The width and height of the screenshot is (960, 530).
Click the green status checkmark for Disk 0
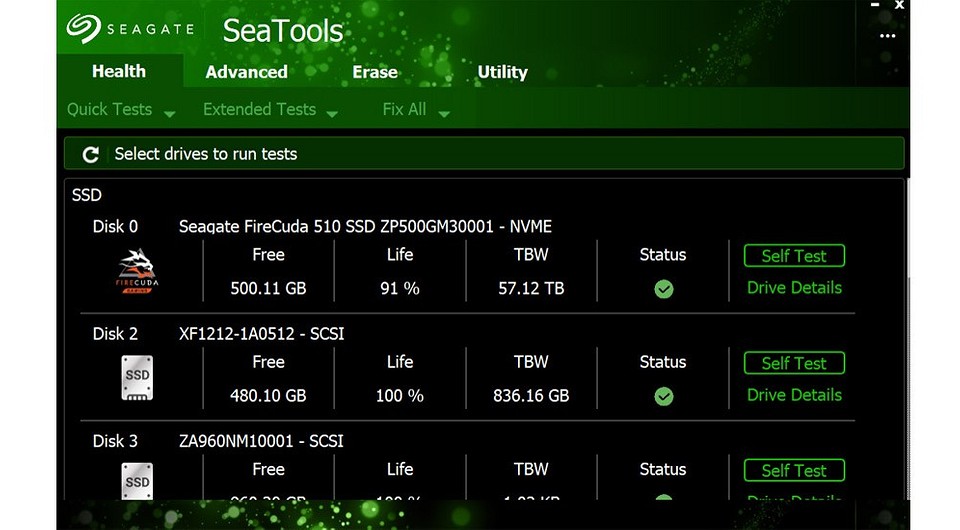(x=664, y=289)
